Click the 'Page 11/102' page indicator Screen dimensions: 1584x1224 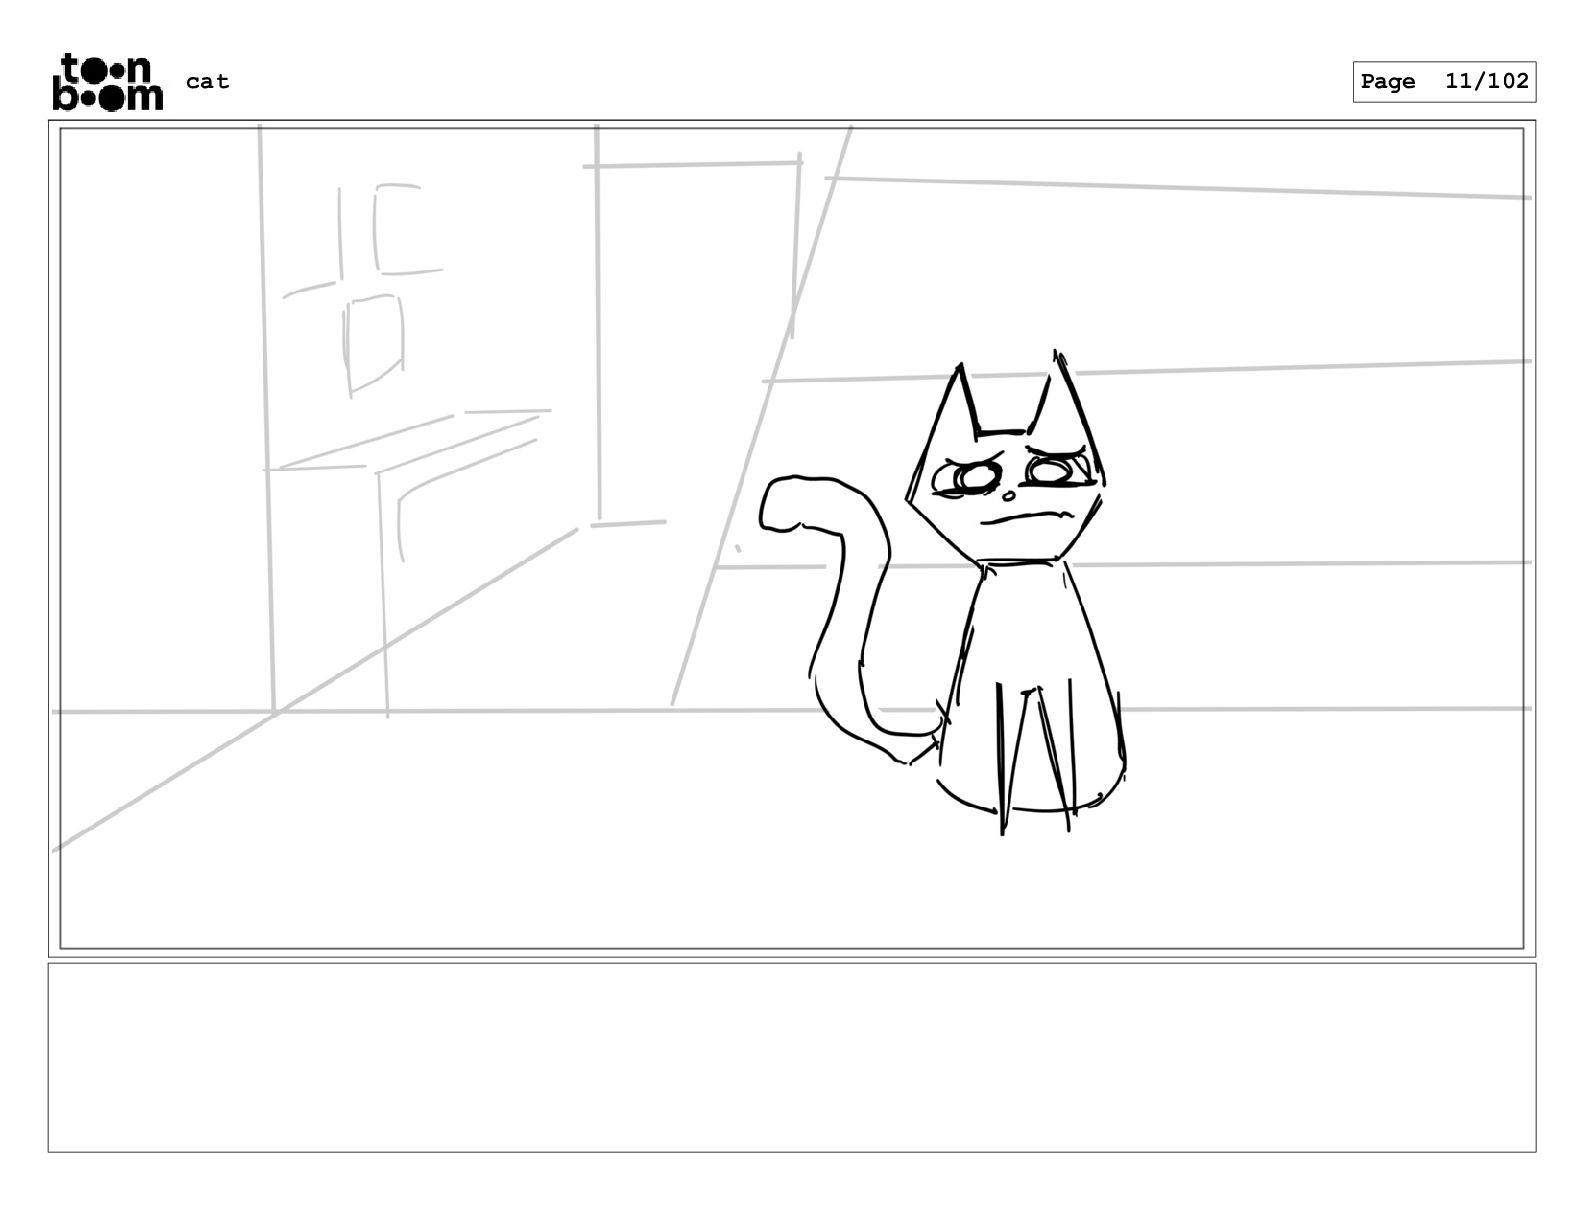pyautogui.click(x=1444, y=82)
